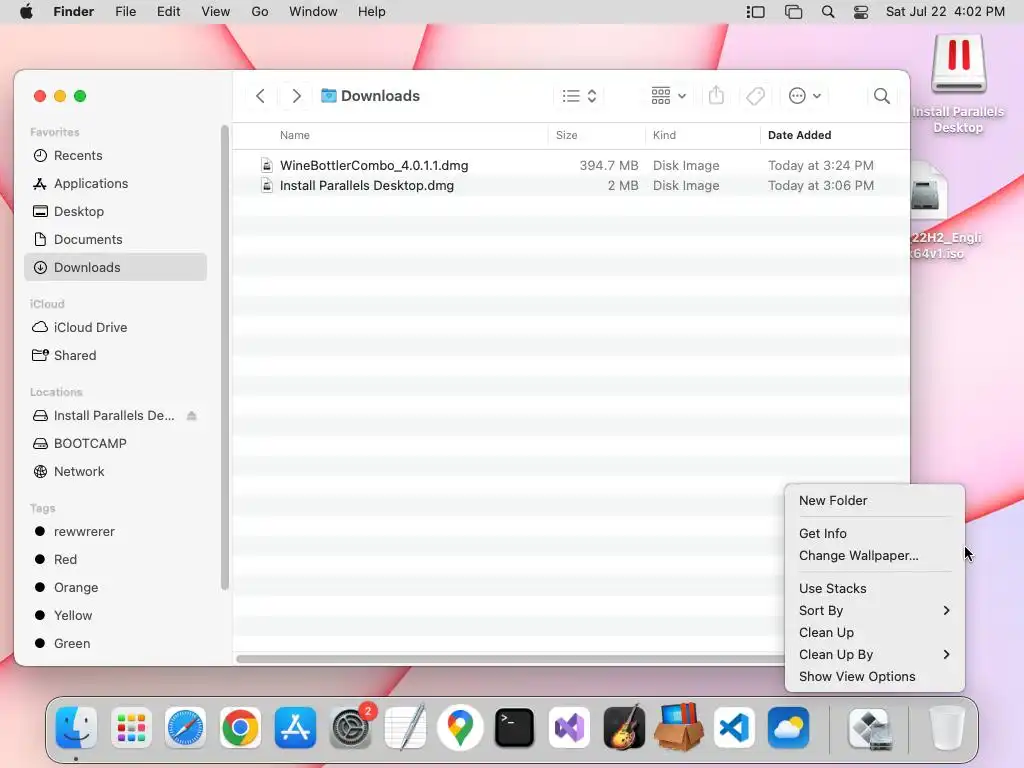Open iCloud Drive in the sidebar
The width and height of the screenshot is (1024, 768).
point(116,327)
